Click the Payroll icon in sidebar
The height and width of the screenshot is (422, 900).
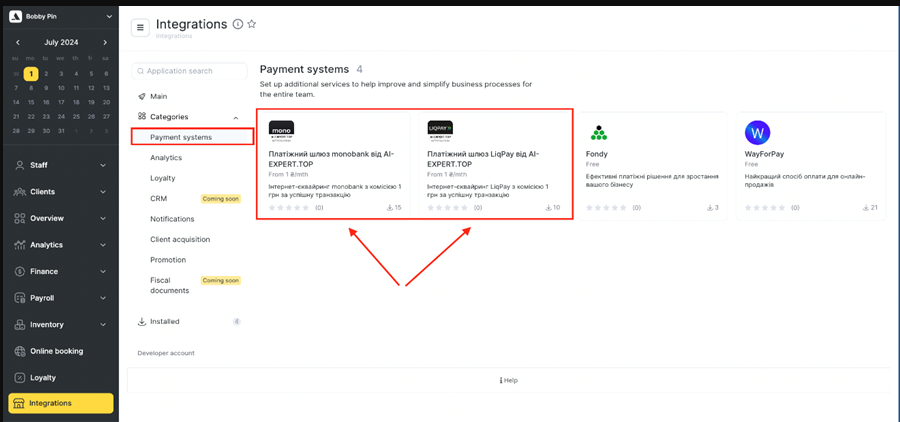(20, 298)
